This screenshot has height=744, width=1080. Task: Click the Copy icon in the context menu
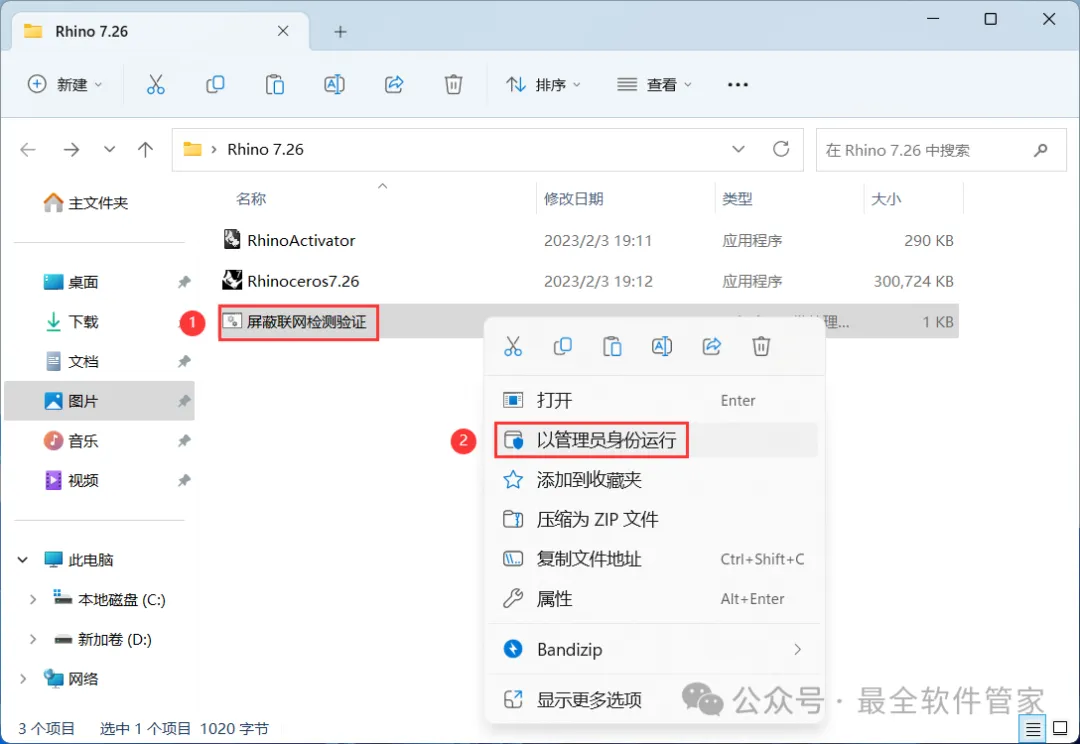pos(563,346)
